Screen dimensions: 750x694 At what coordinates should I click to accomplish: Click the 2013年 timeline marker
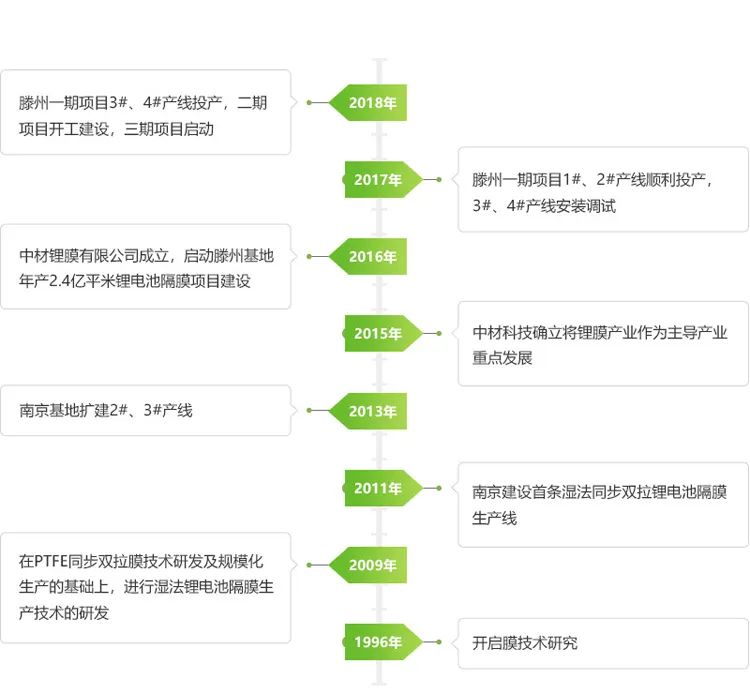(368, 411)
